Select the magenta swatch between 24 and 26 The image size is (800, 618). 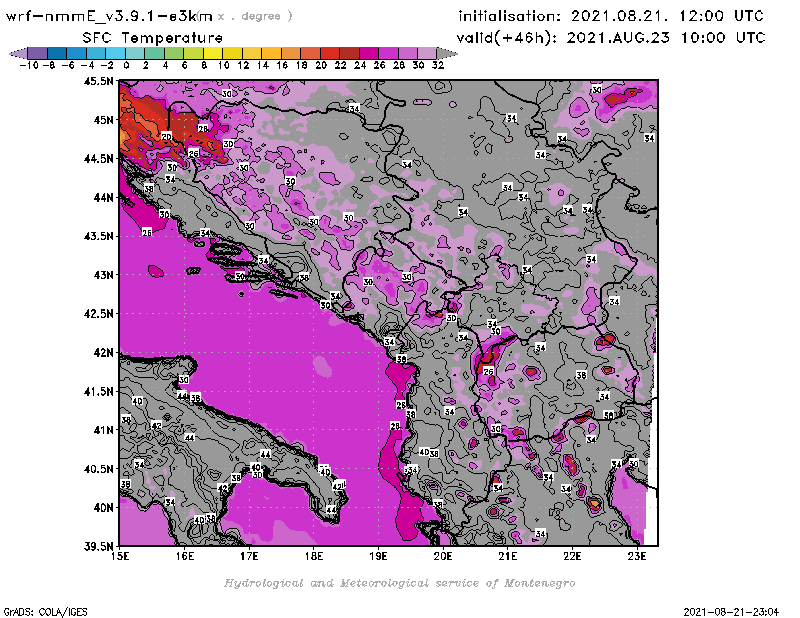click(368, 53)
